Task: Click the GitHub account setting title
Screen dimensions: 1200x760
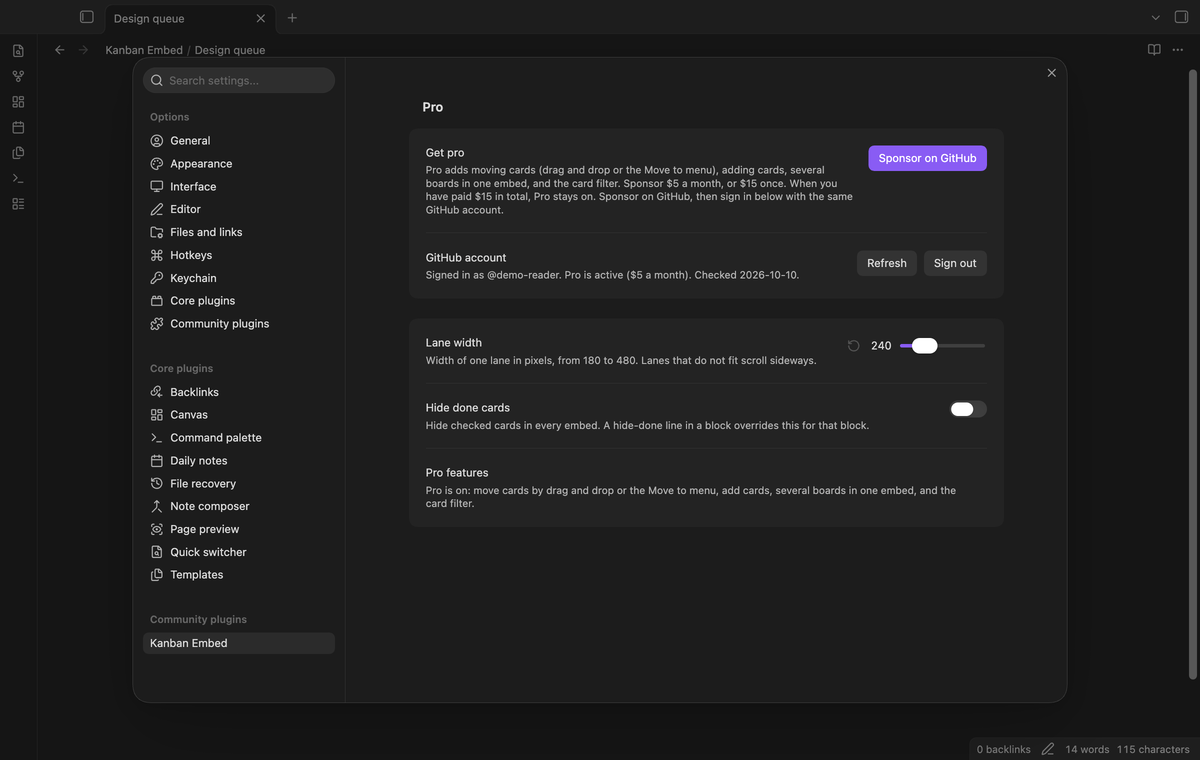Action: point(466,258)
